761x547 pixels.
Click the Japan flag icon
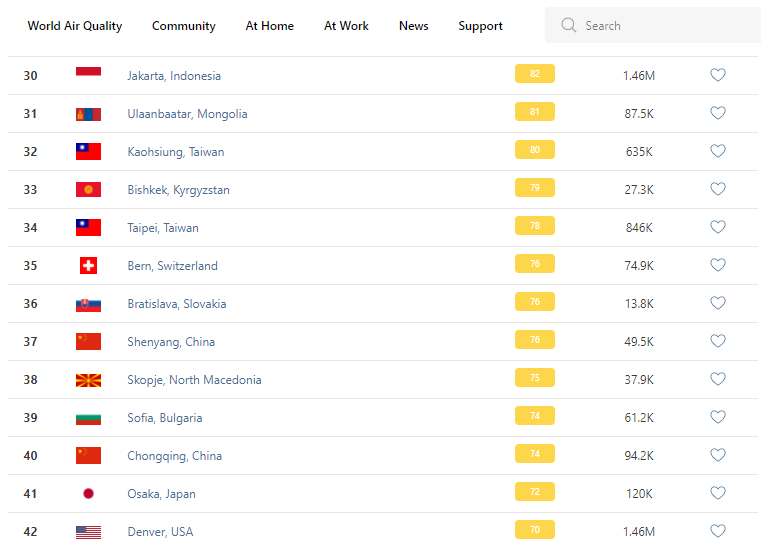point(88,493)
